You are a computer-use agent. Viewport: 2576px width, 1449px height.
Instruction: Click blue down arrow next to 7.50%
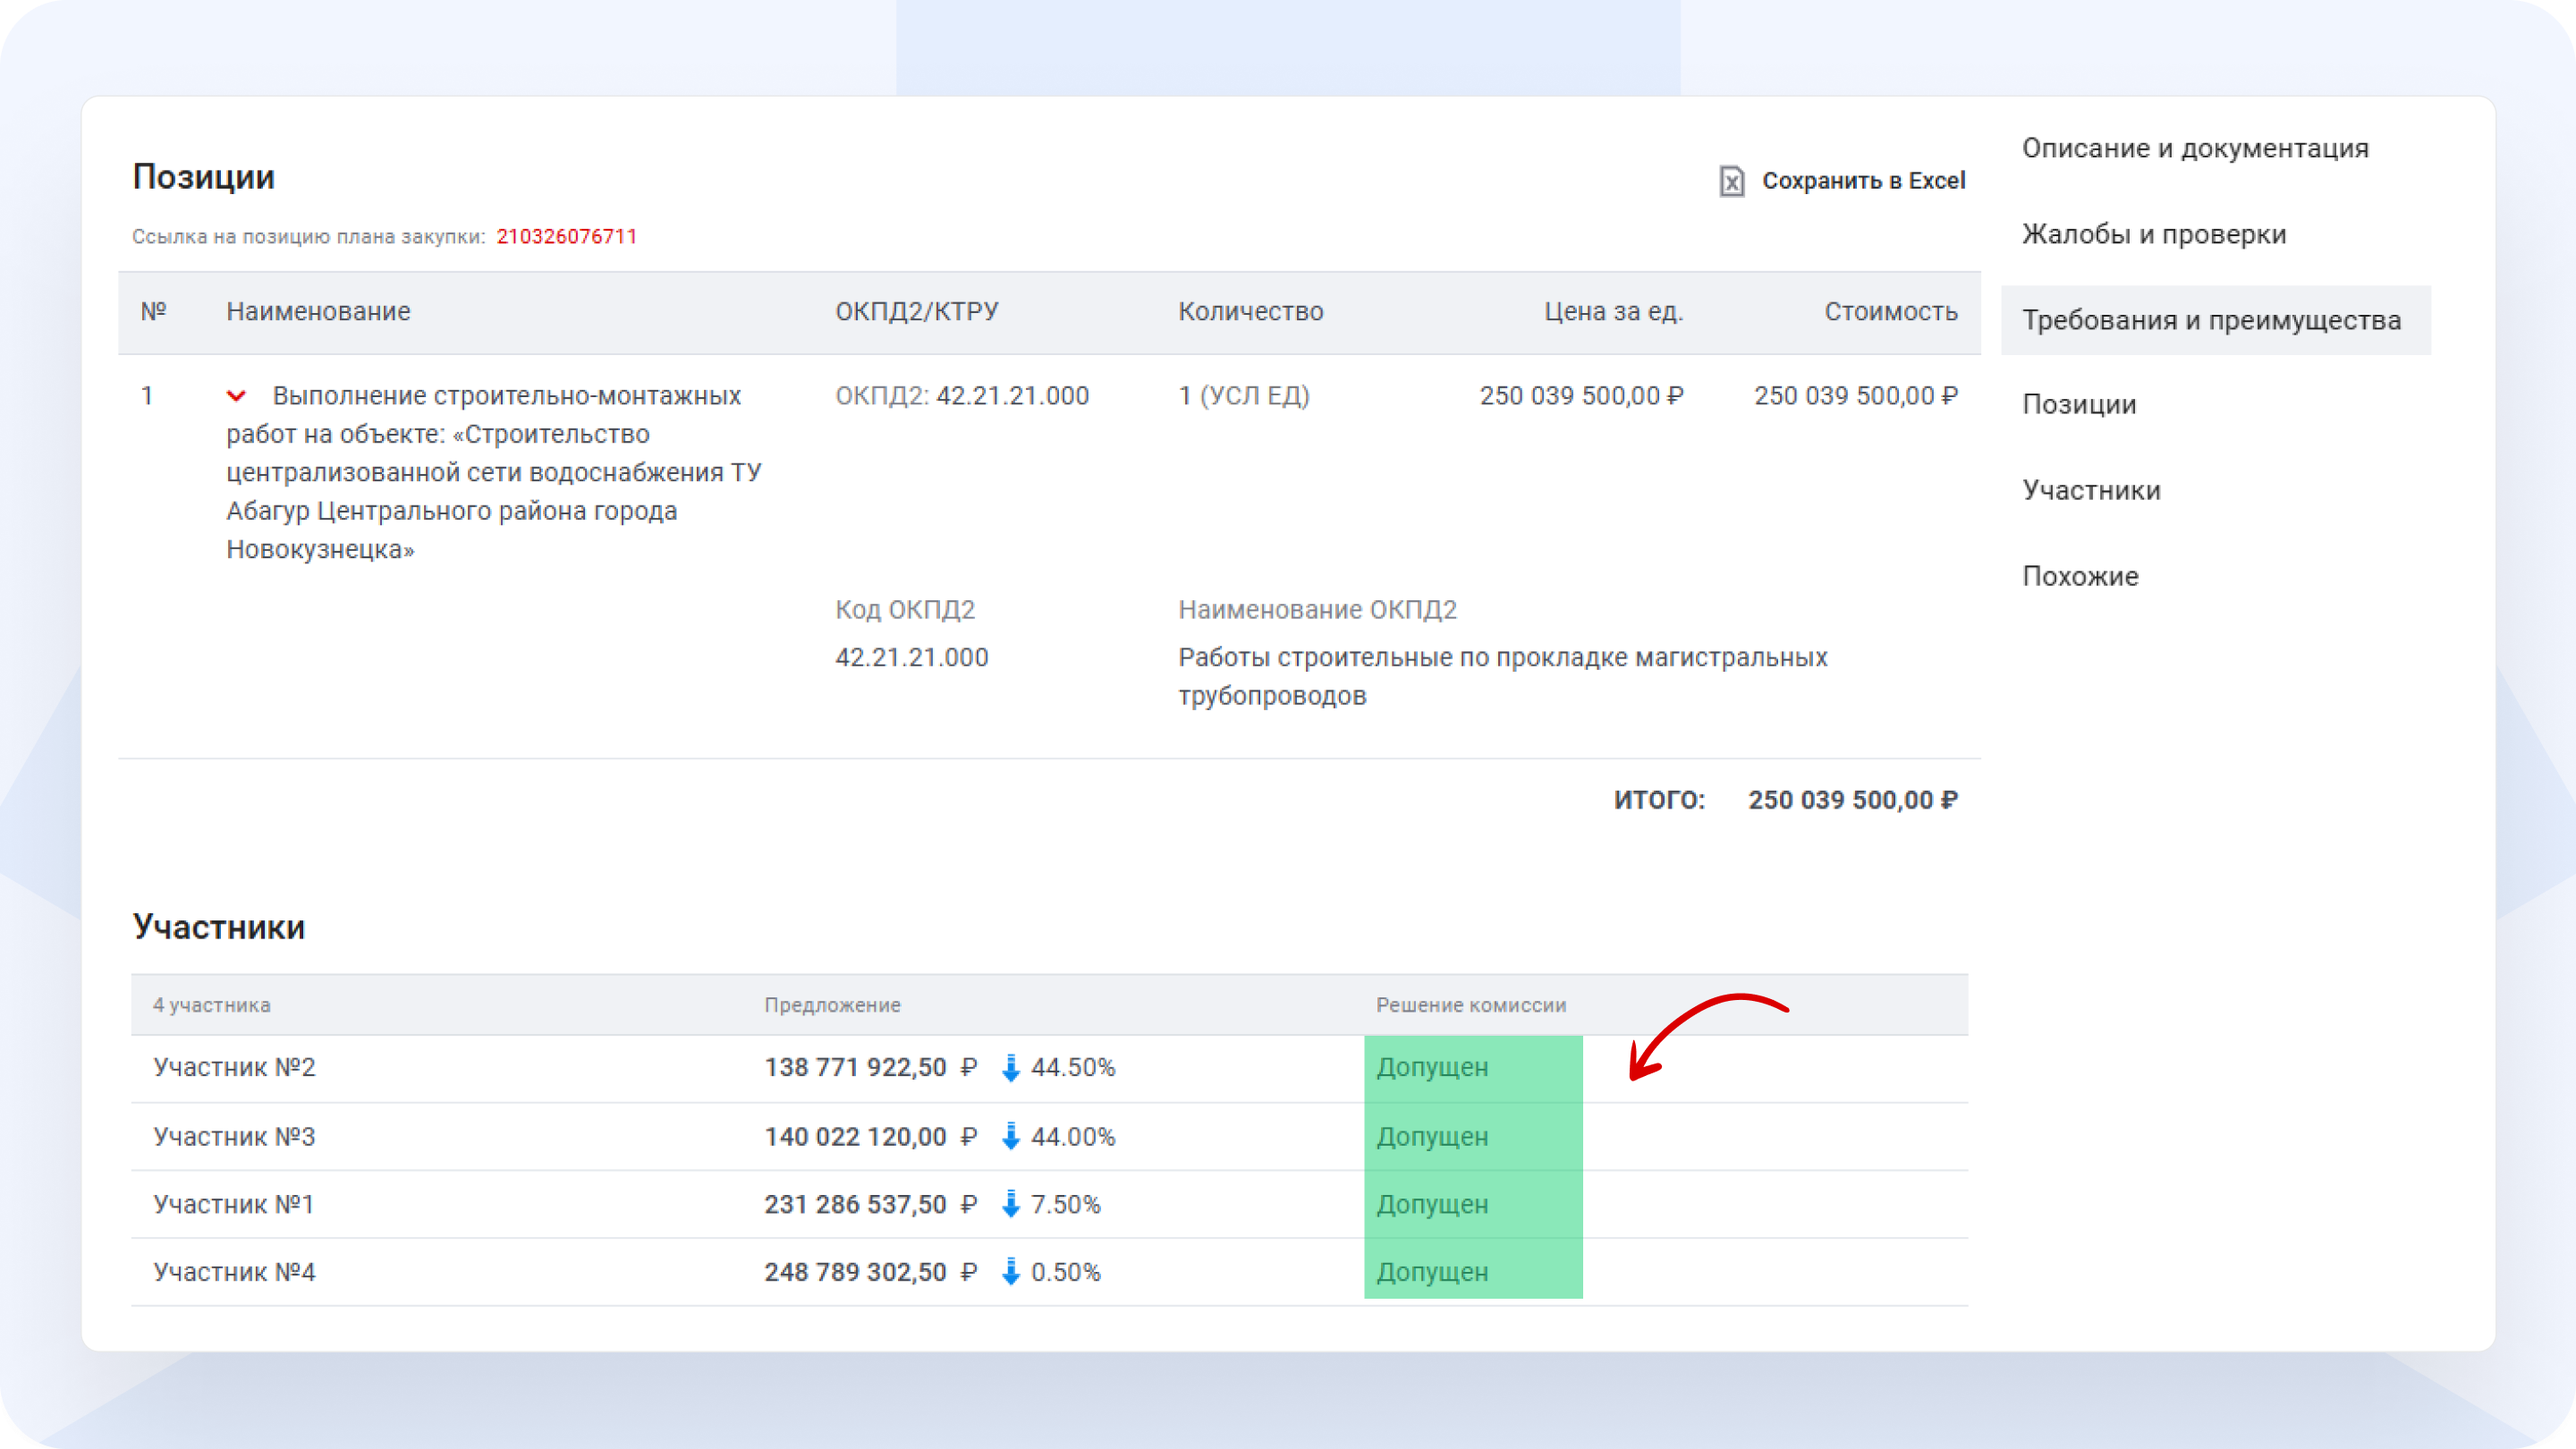[1010, 1204]
